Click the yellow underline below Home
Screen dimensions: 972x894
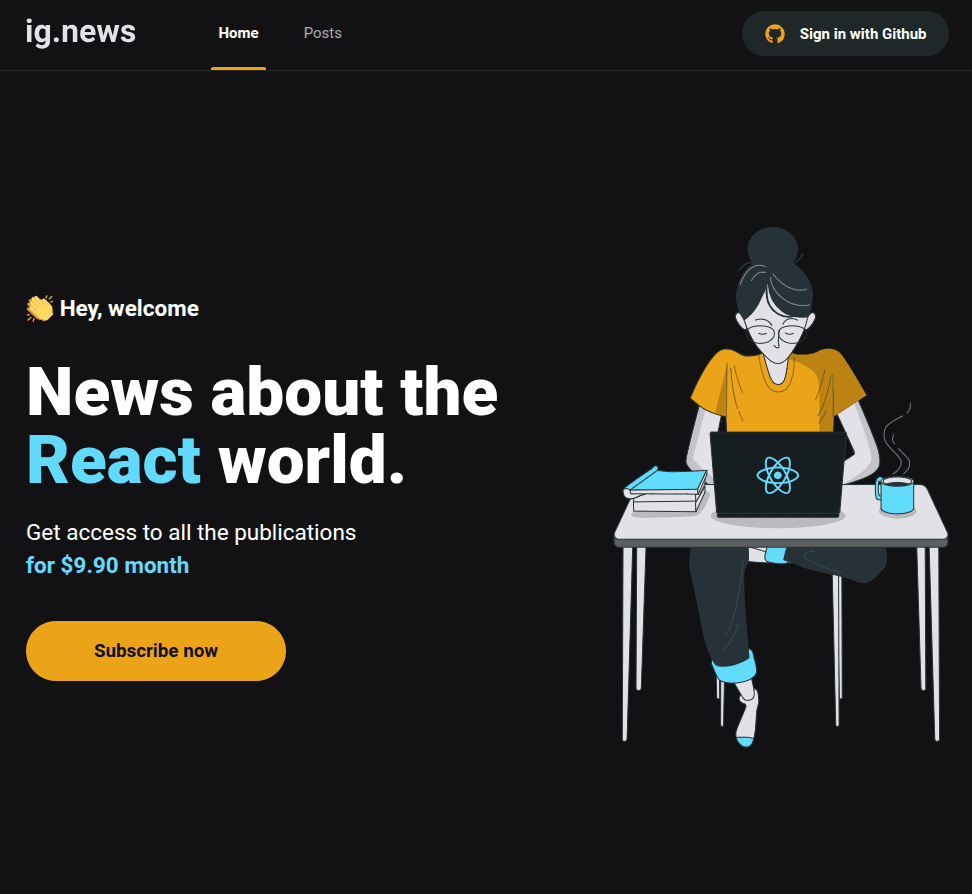point(238,68)
